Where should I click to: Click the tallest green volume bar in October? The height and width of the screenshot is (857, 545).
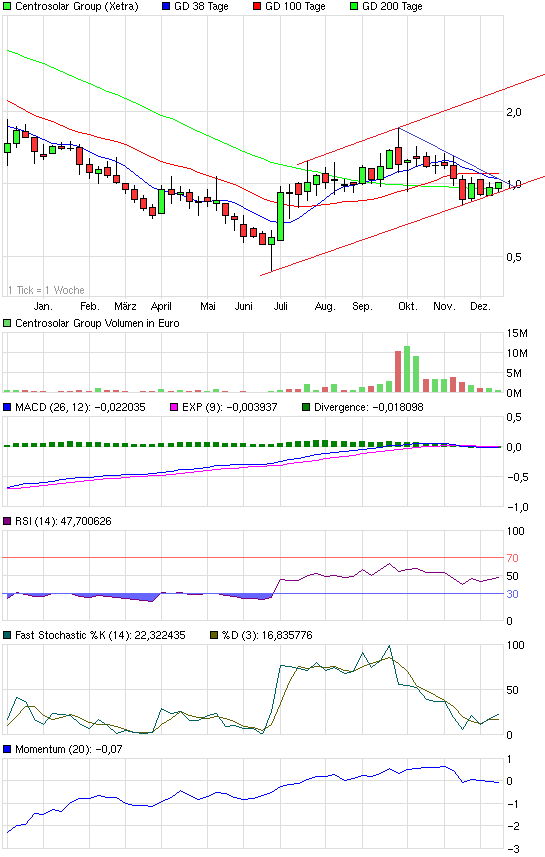[x=407, y=369]
